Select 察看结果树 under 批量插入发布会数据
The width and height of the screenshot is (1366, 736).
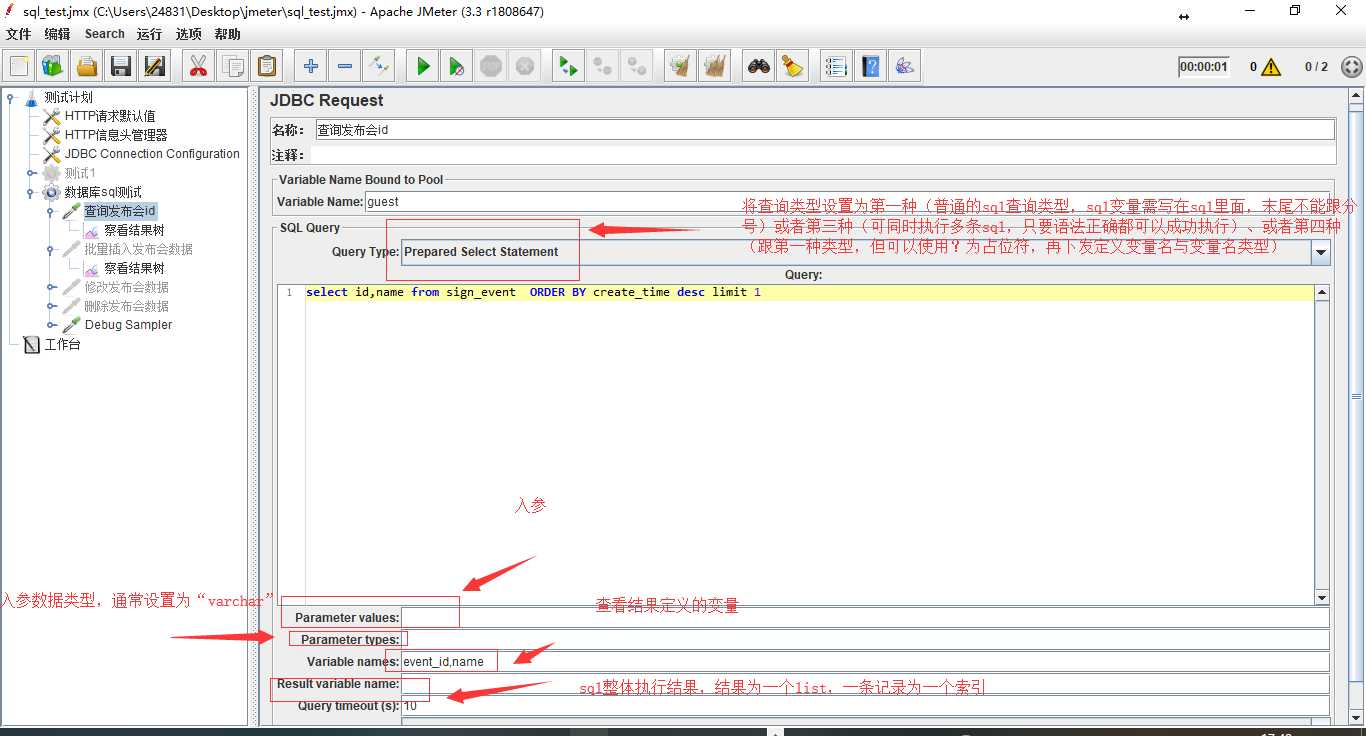pyautogui.click(x=134, y=268)
